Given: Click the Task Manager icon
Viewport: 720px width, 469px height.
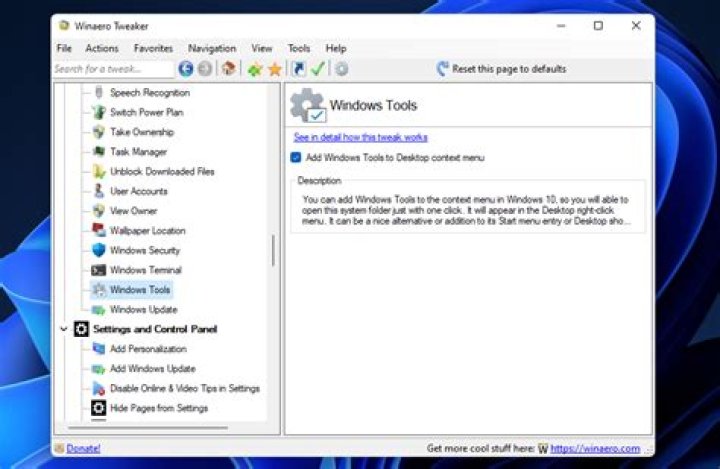Looking at the screenshot, I should coord(98,152).
